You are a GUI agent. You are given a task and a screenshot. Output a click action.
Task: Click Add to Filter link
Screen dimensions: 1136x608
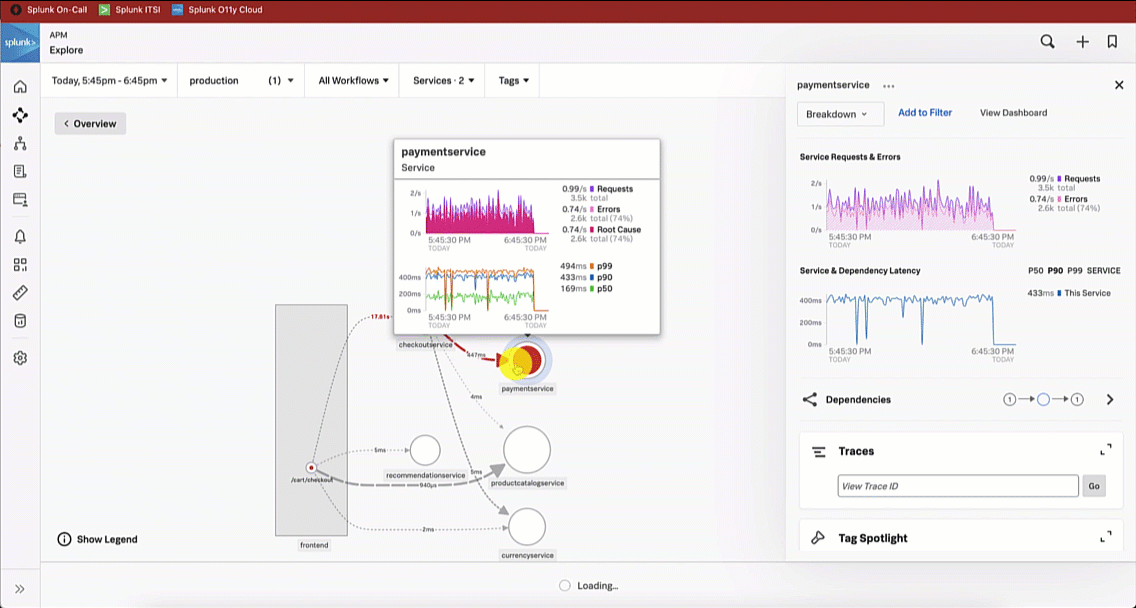tap(924, 113)
